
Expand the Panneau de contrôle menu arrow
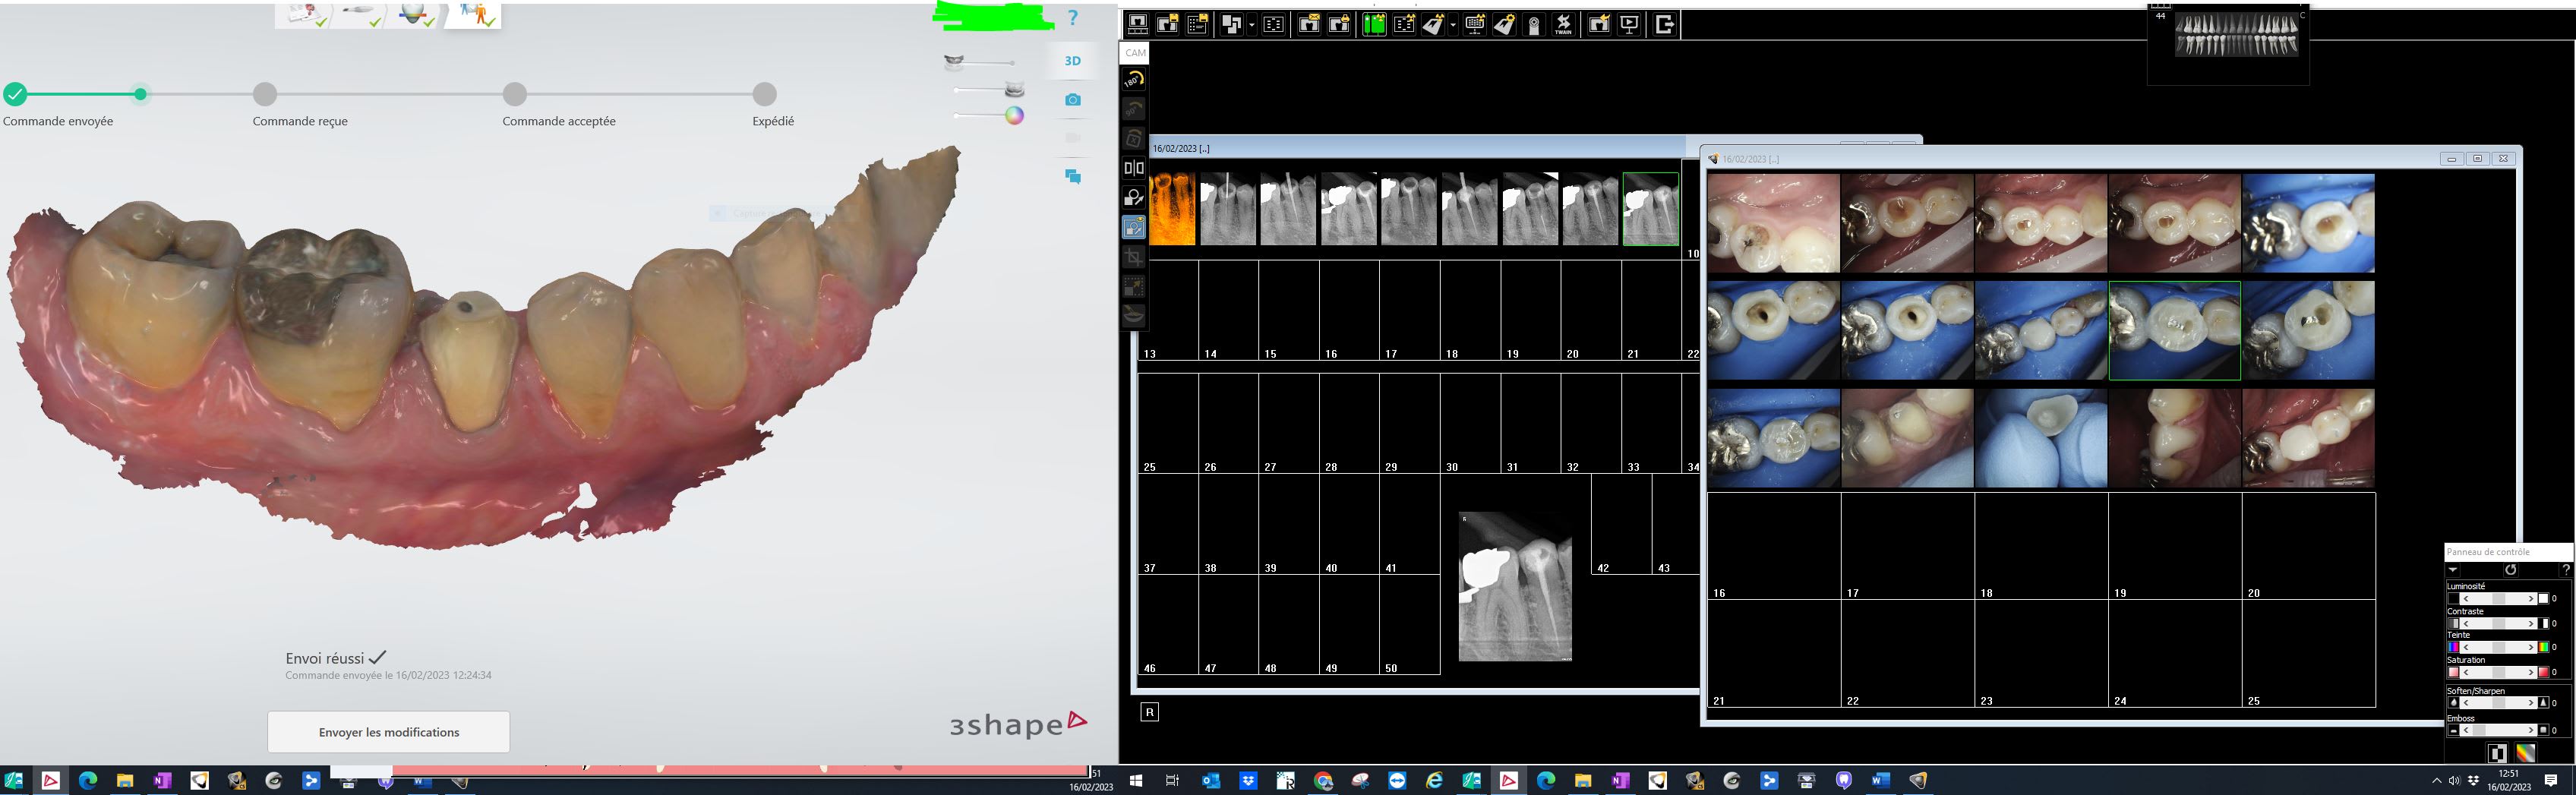[x=2453, y=570]
